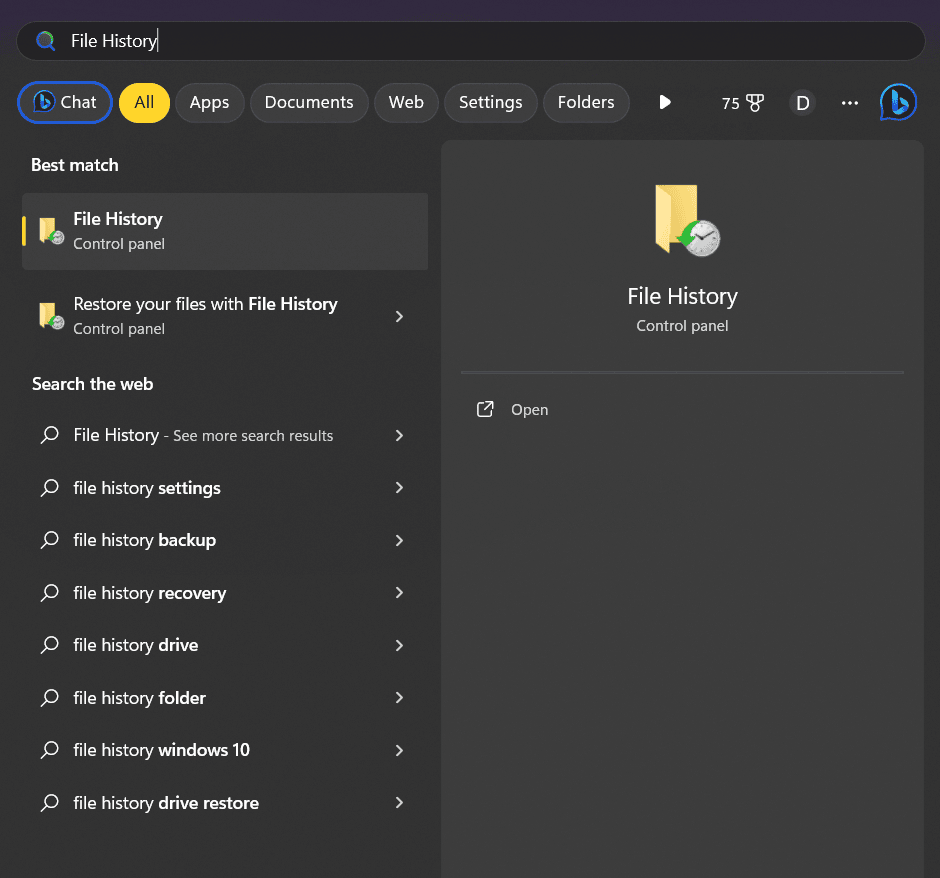Click the D user account icon
Image resolution: width=940 pixels, height=878 pixels.
coord(801,102)
